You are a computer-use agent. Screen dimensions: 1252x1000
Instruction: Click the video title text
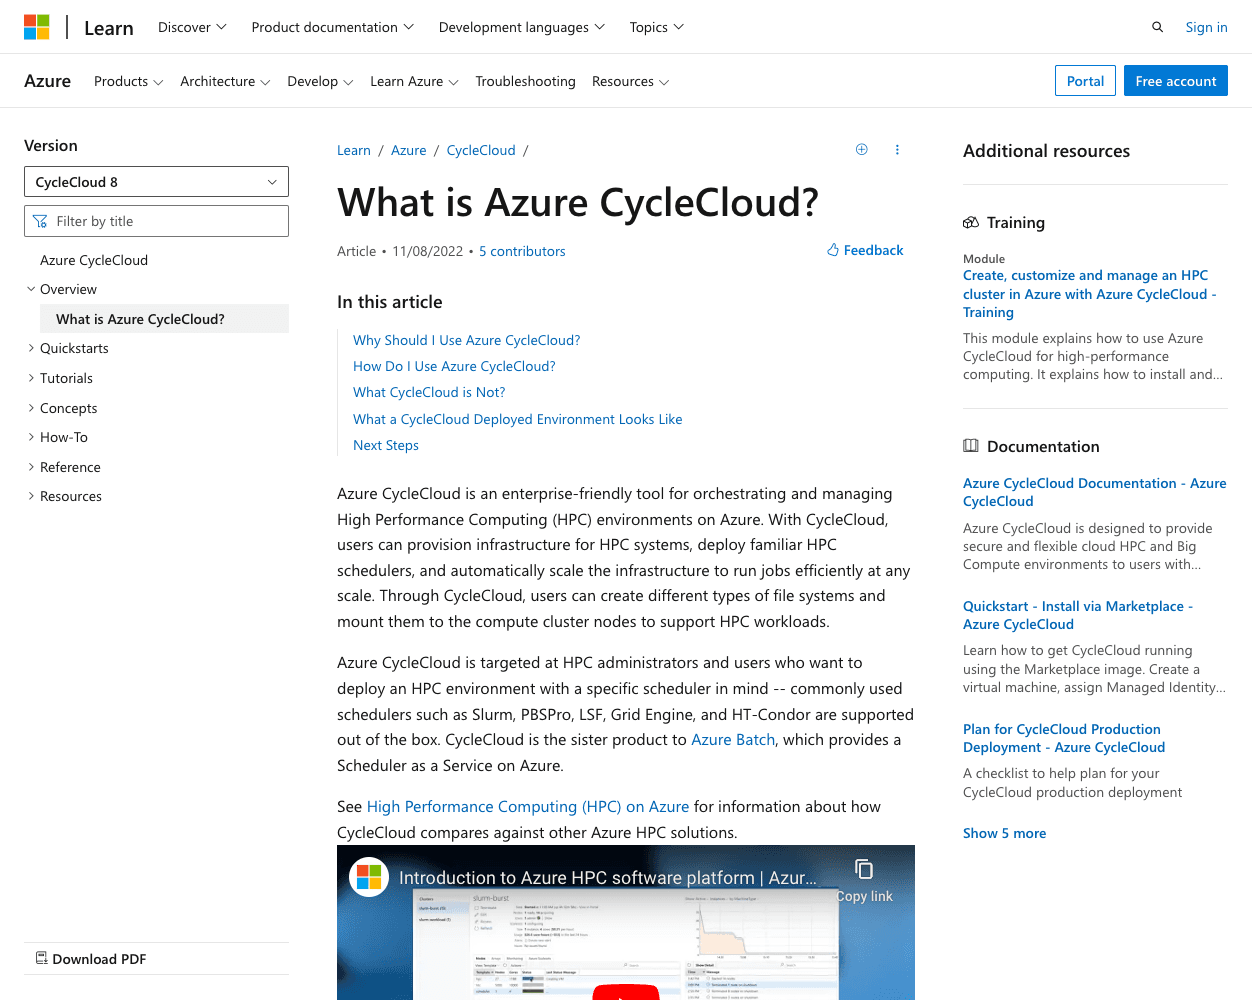click(x=608, y=877)
